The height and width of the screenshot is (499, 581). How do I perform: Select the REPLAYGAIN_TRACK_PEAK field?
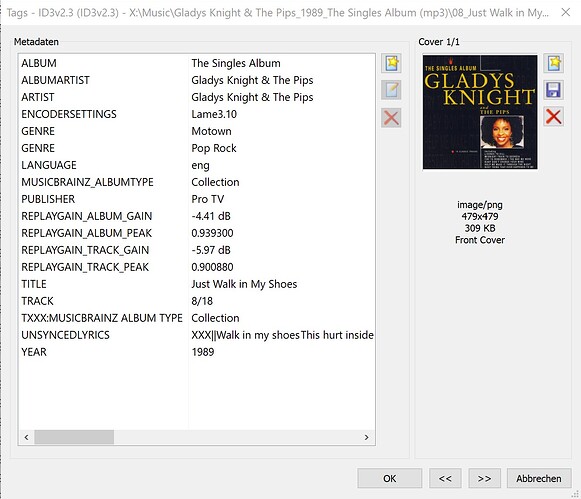[85, 267]
